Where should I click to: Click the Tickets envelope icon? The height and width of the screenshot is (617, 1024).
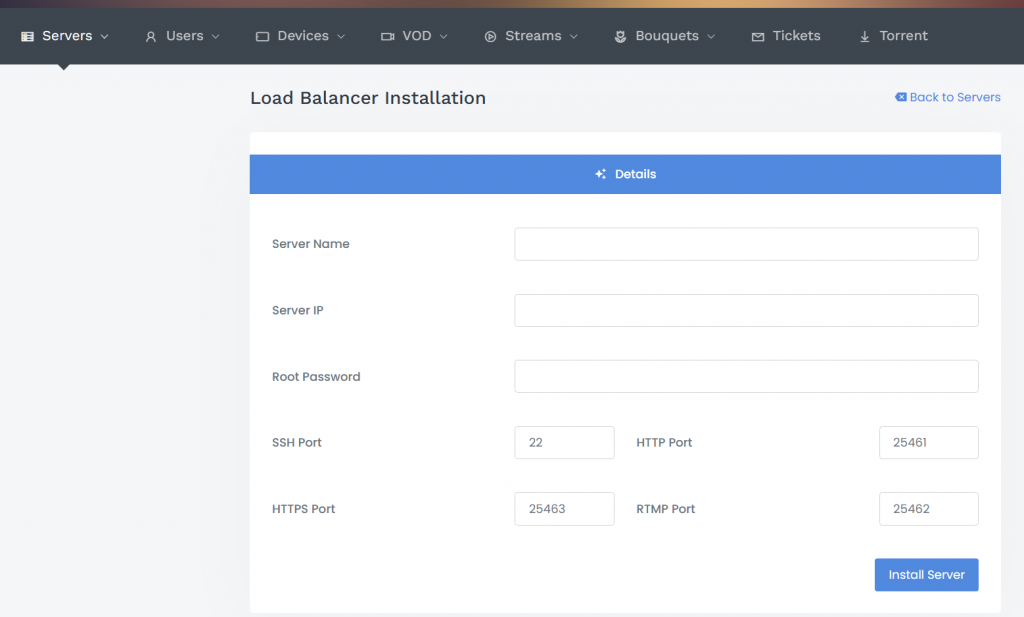click(758, 36)
